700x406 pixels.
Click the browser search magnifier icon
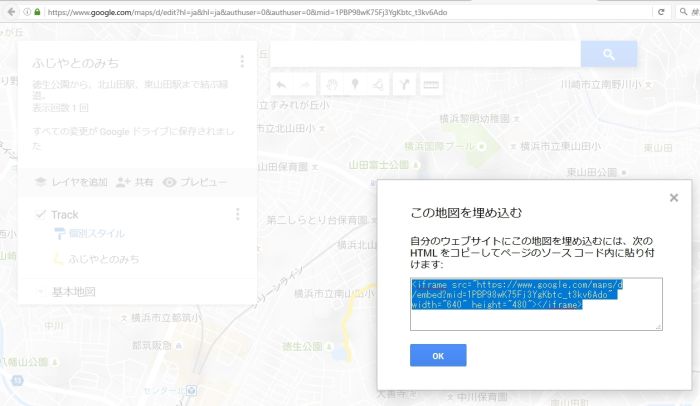[x=683, y=12]
